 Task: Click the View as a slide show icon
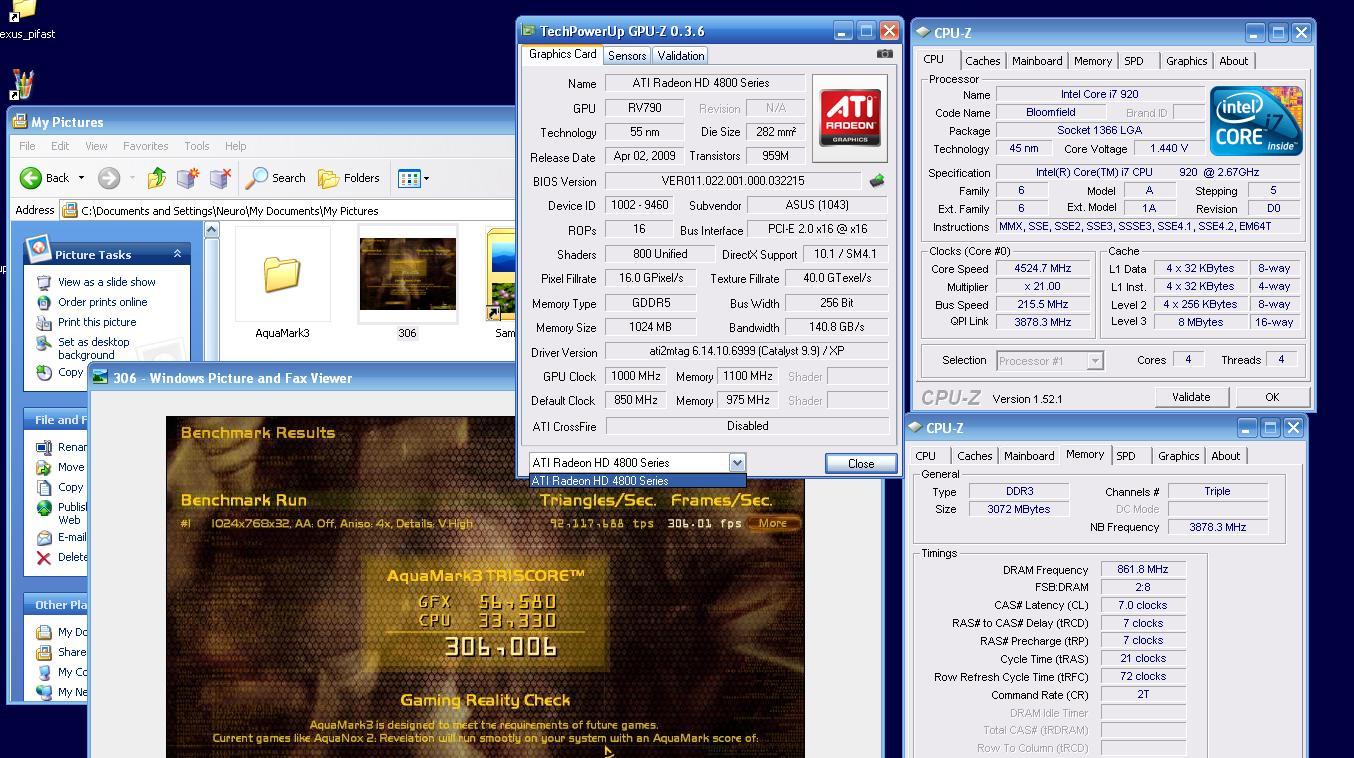(x=43, y=282)
